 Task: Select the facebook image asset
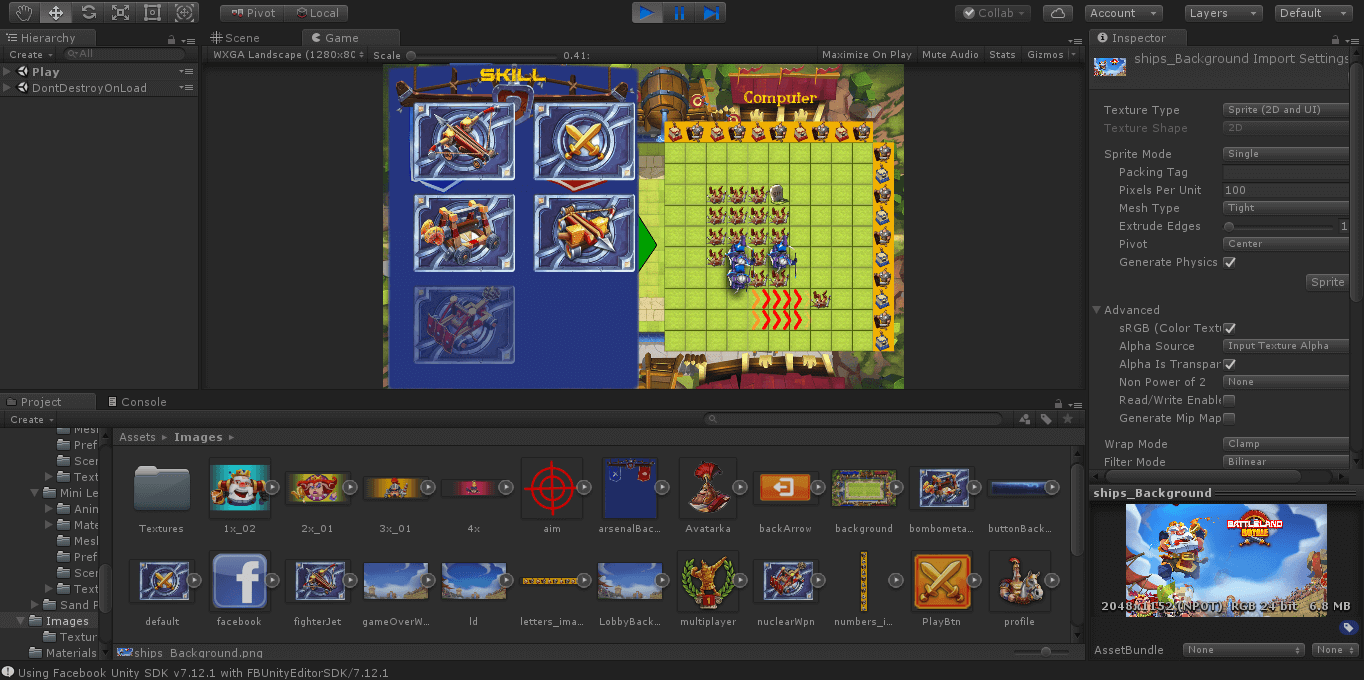239,580
